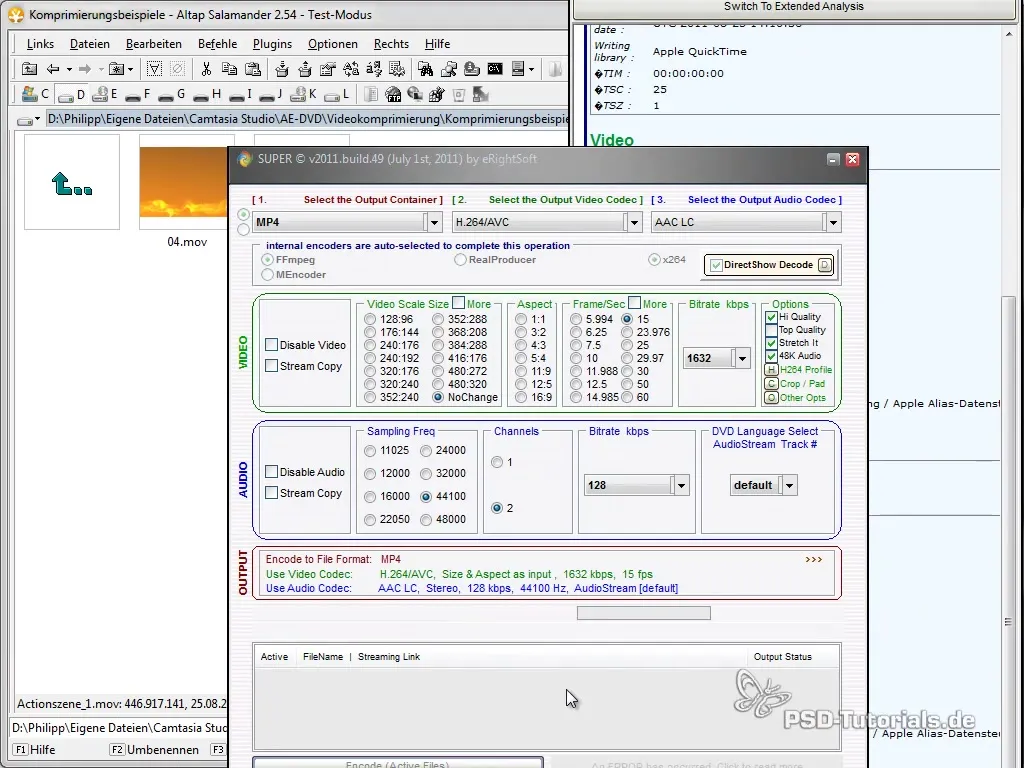1024x768 pixels.
Task: Switch to drive G in Salamander
Action: tap(172, 95)
